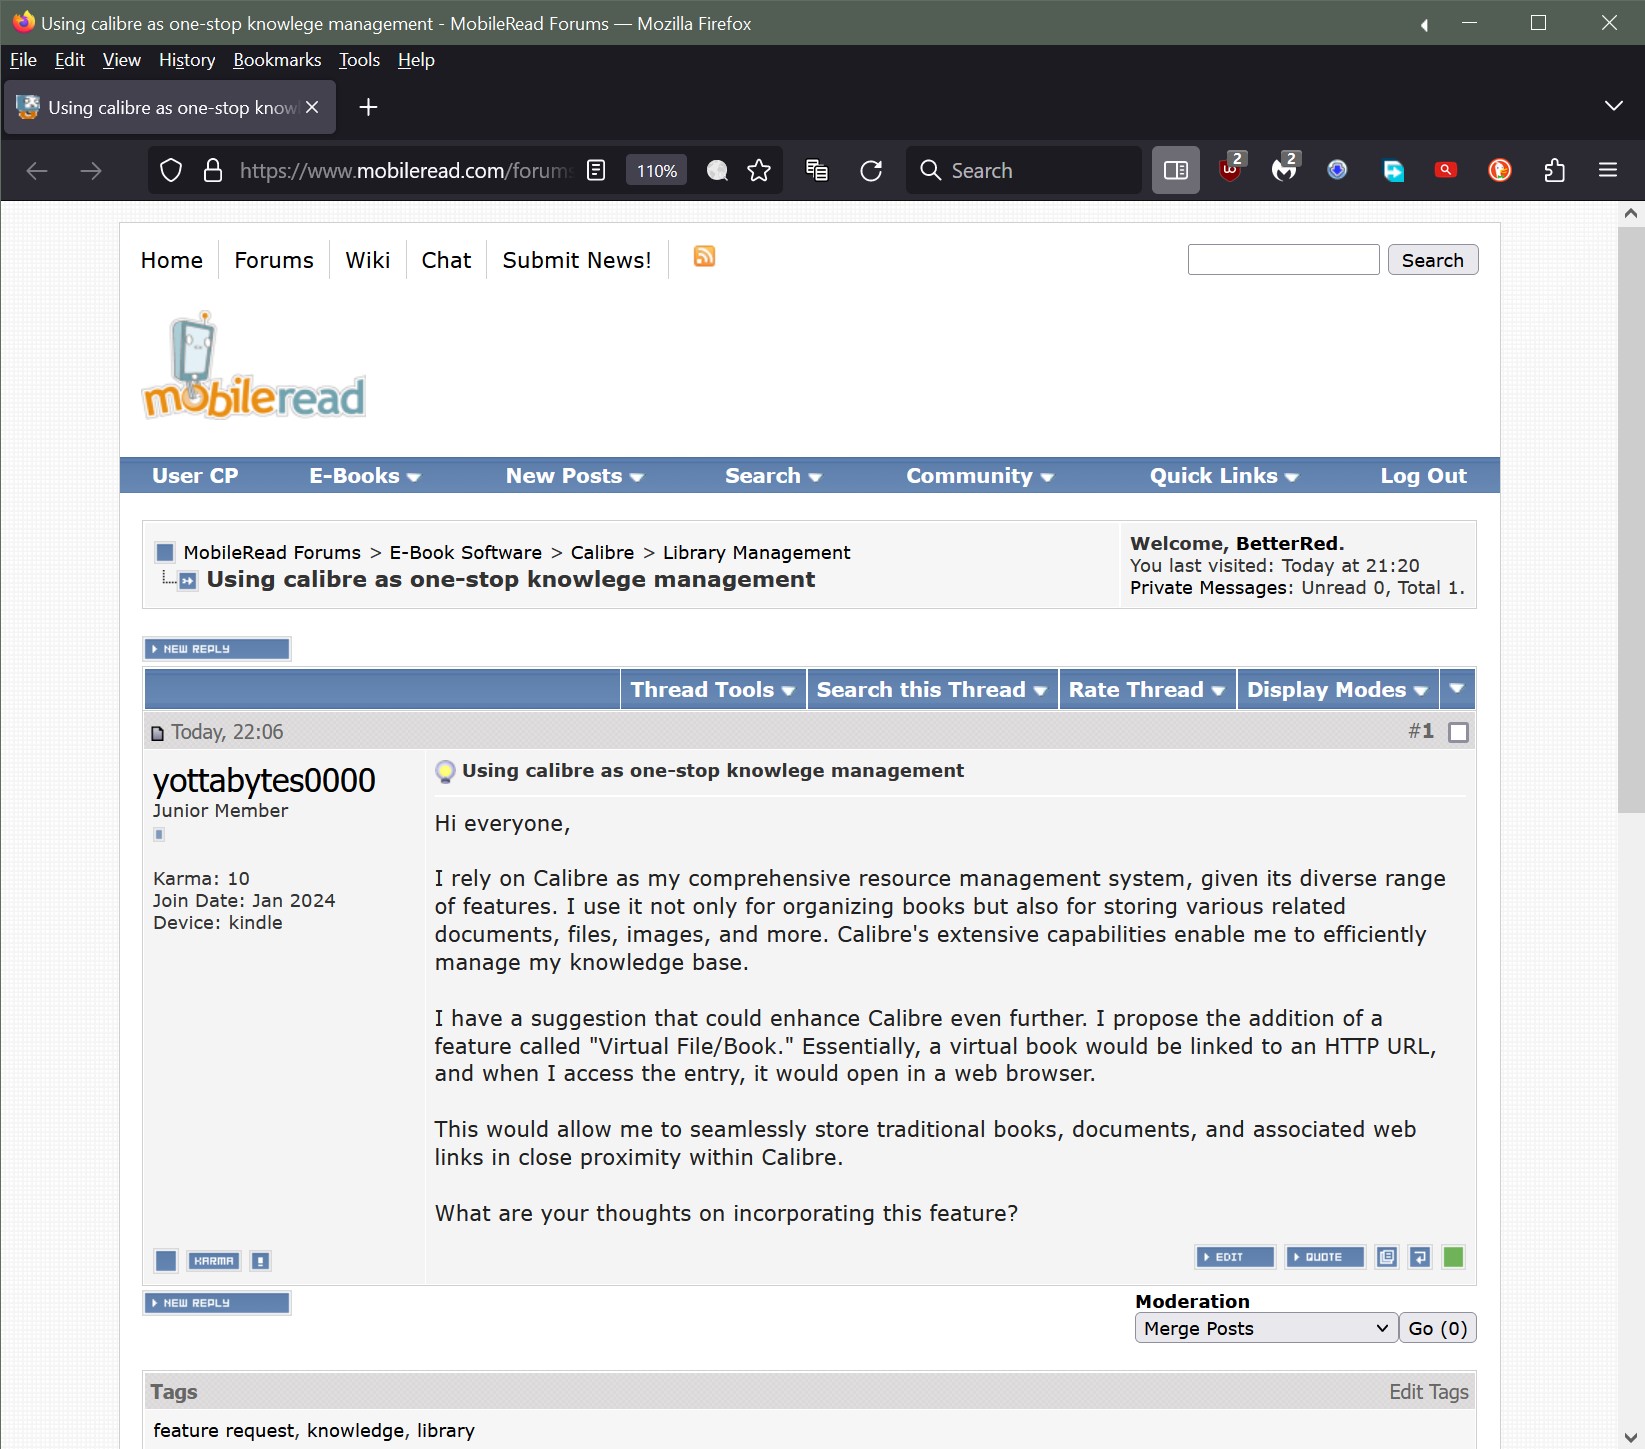
Task: Open the History menu
Action: (x=187, y=60)
